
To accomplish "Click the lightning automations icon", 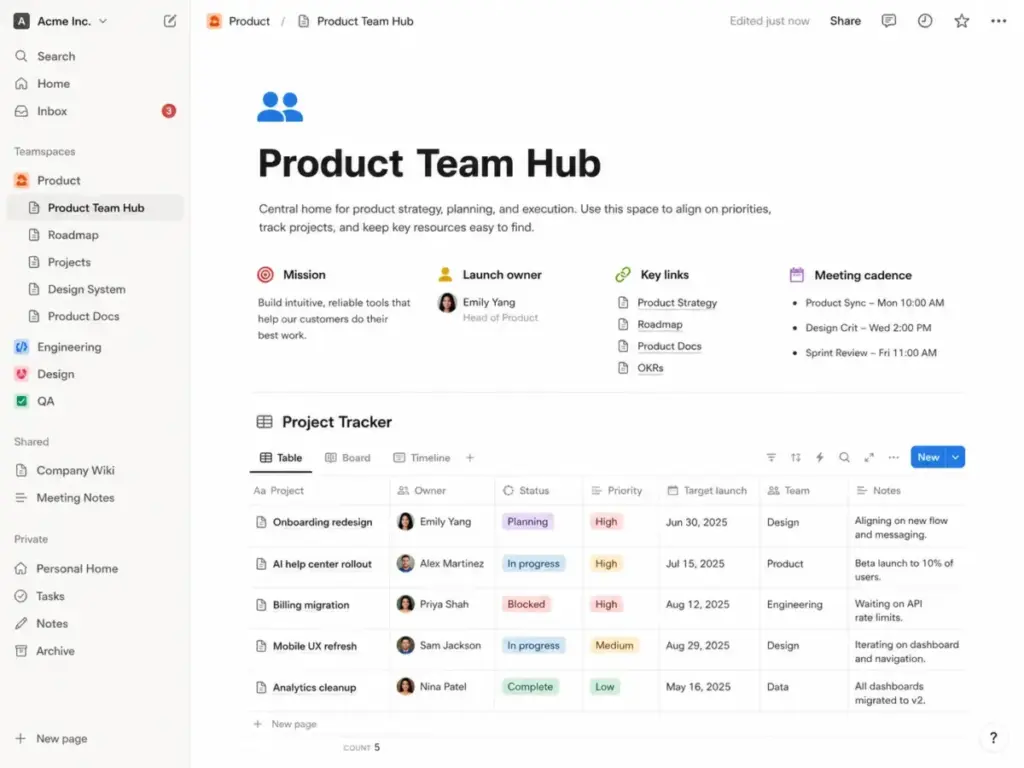I will point(820,457).
